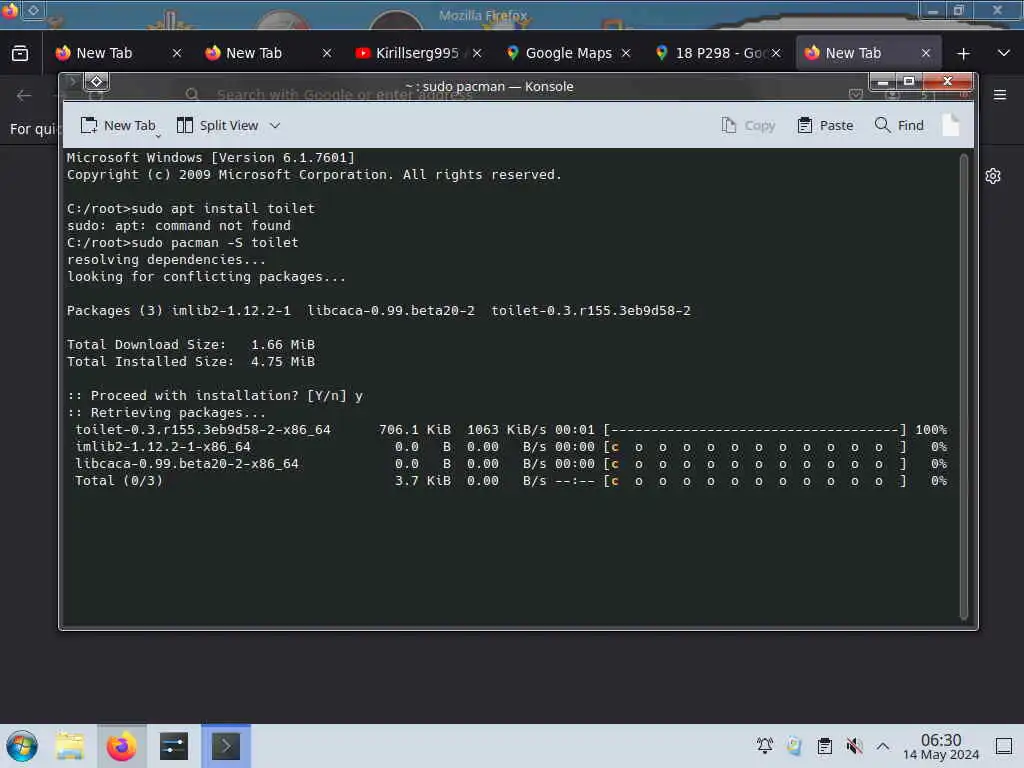Click the Firefox window pin diamond icon
This screenshot has width=1024, height=768.
tap(33, 10)
